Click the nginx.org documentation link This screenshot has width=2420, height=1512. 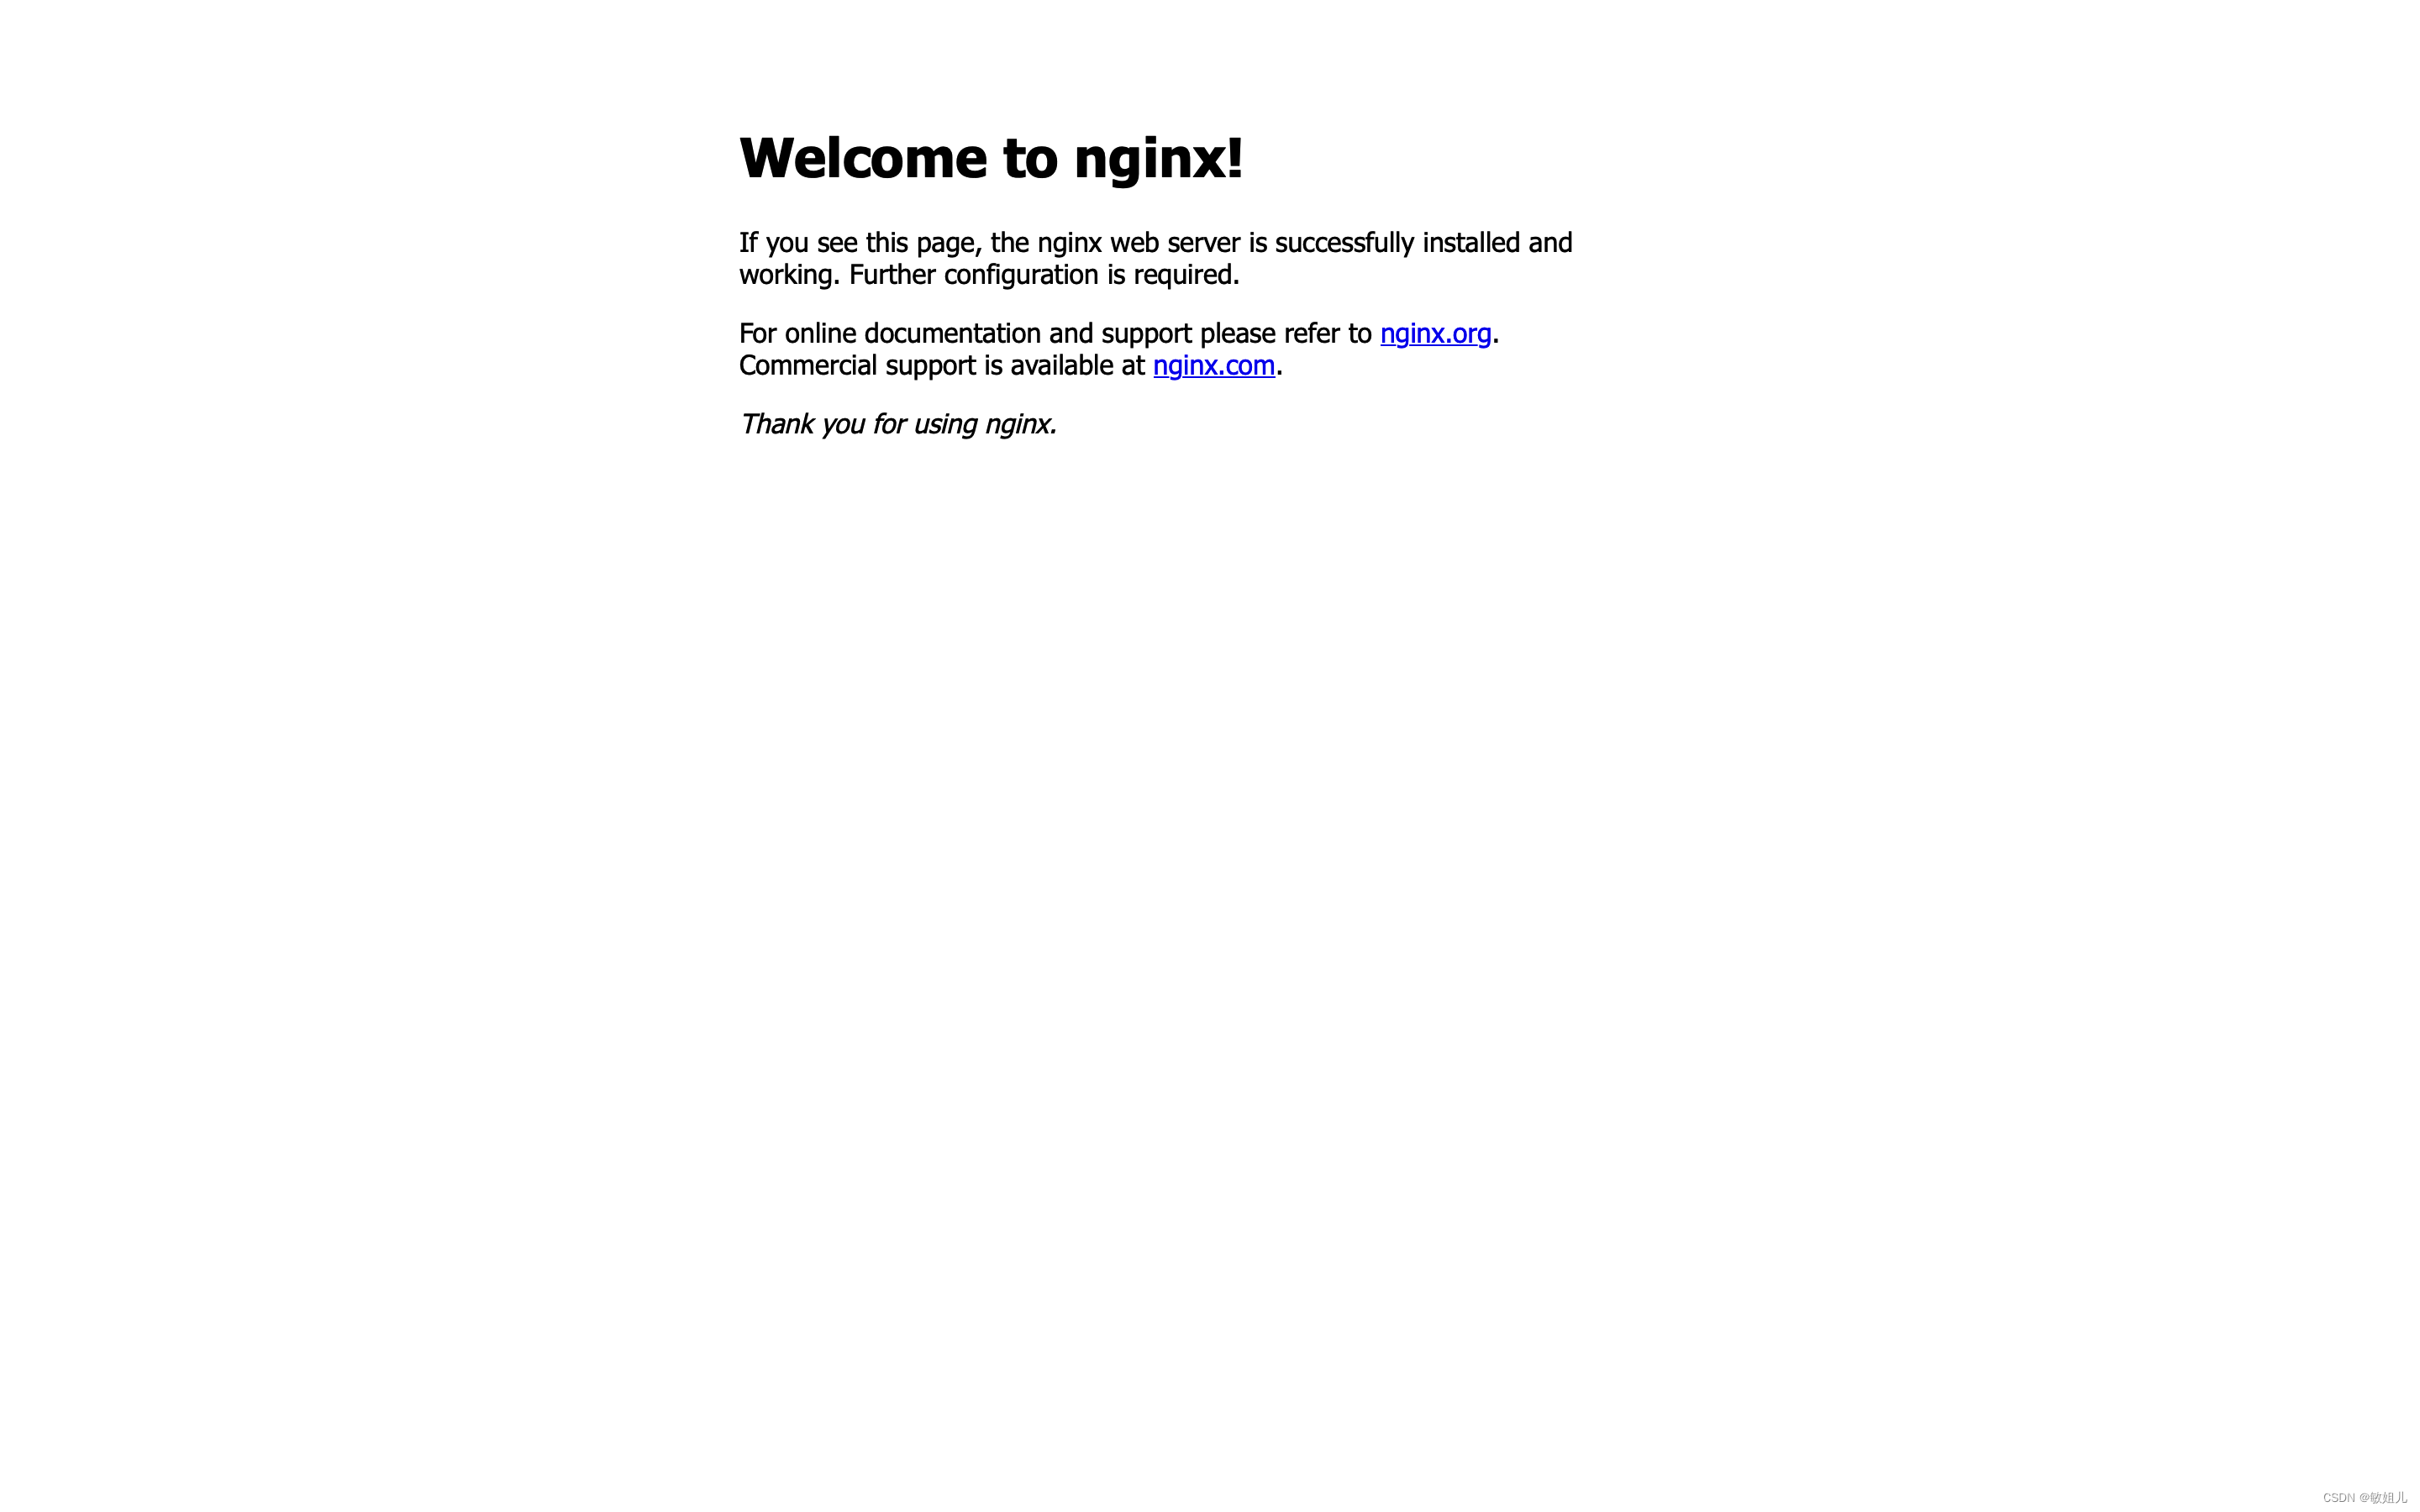coord(1434,331)
